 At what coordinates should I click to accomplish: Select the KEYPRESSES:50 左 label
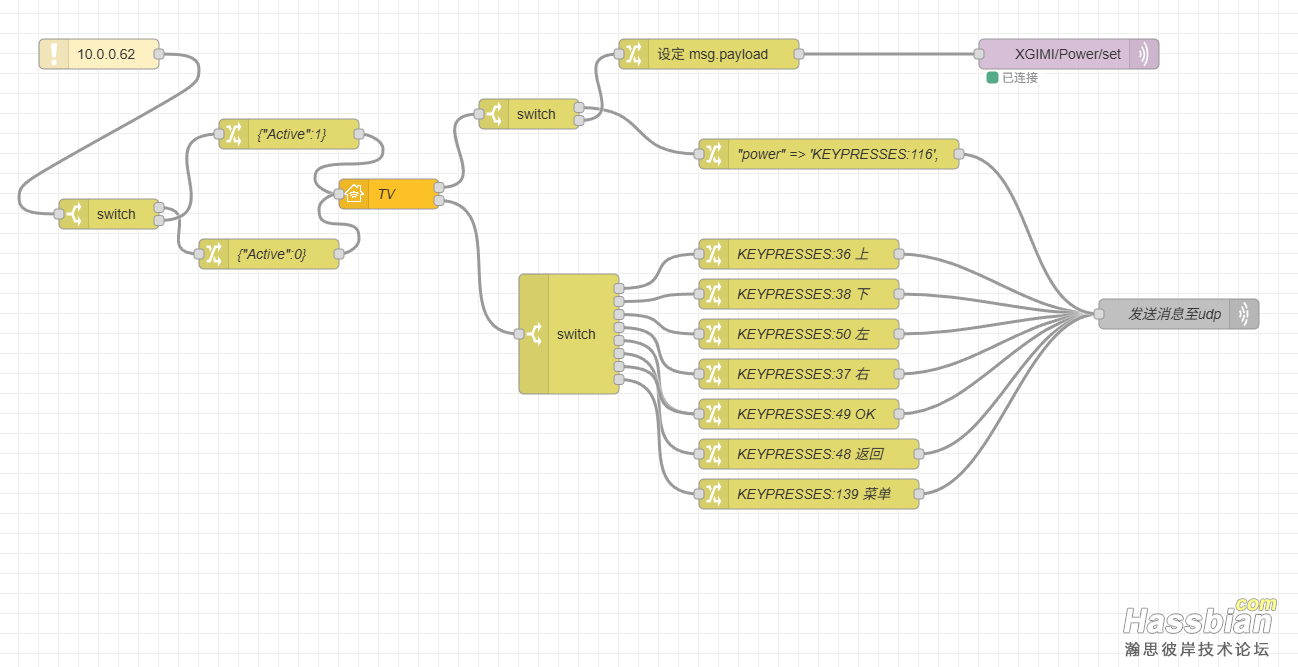[x=803, y=334]
